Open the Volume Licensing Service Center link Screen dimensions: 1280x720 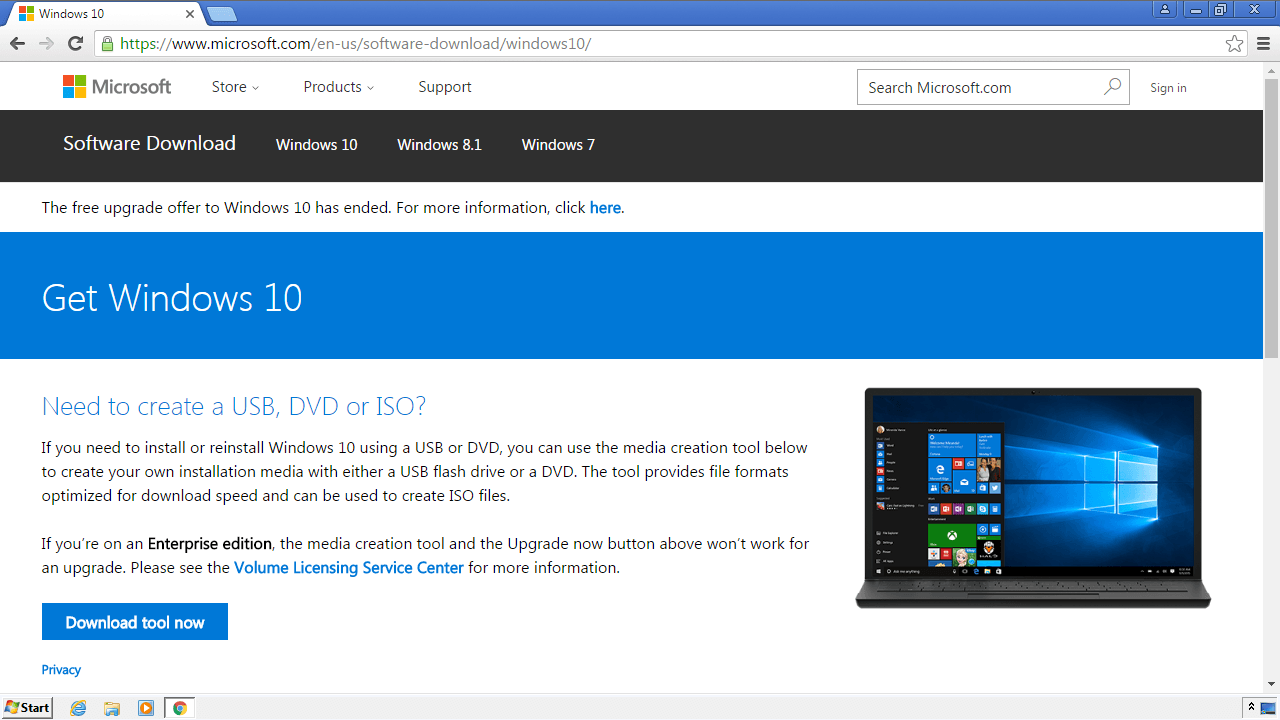point(349,568)
